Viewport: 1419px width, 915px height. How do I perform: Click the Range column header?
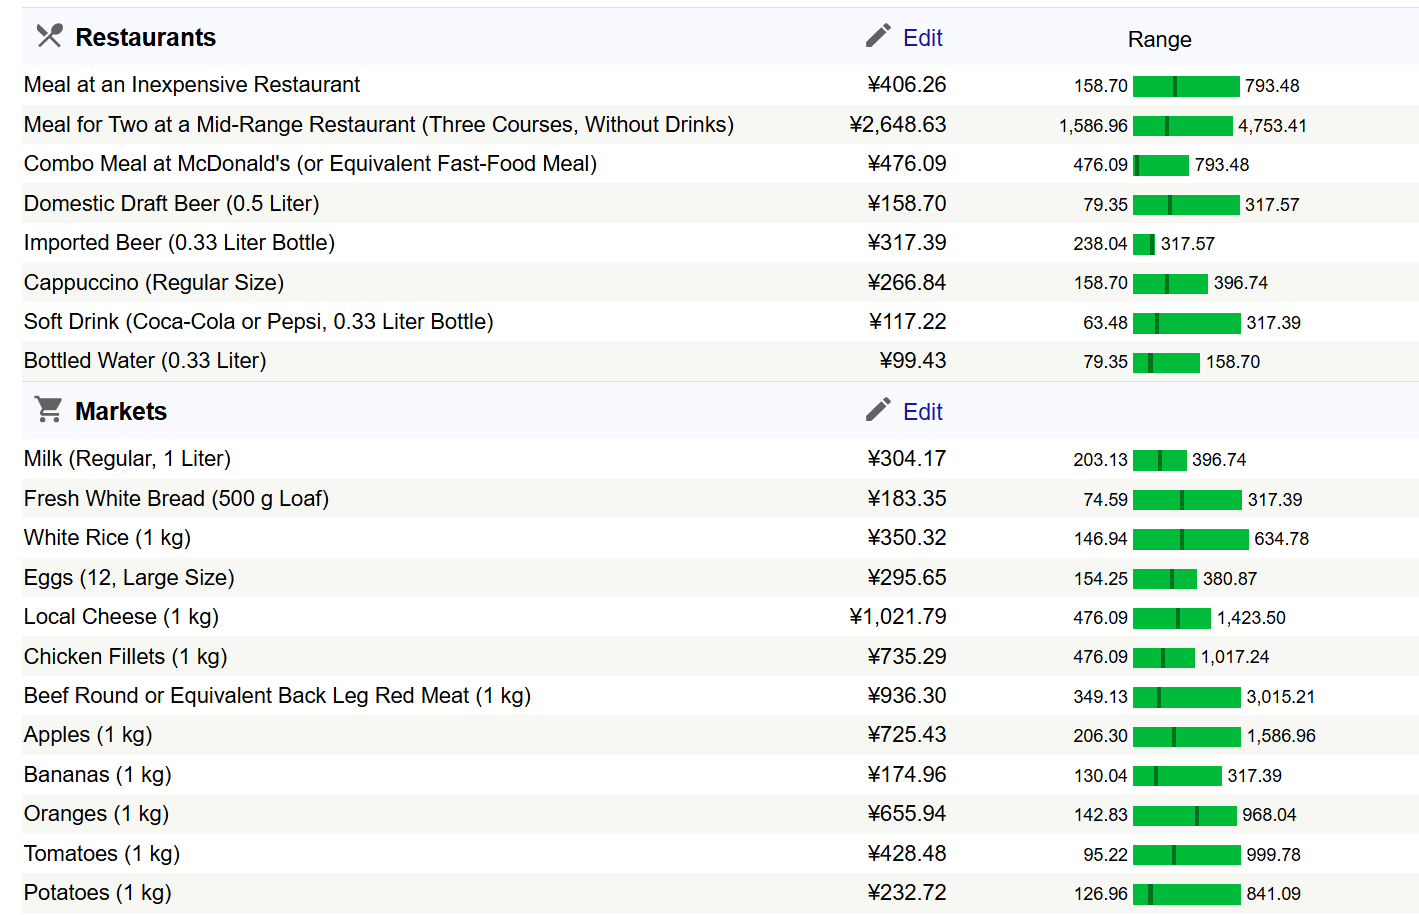coord(1160,39)
